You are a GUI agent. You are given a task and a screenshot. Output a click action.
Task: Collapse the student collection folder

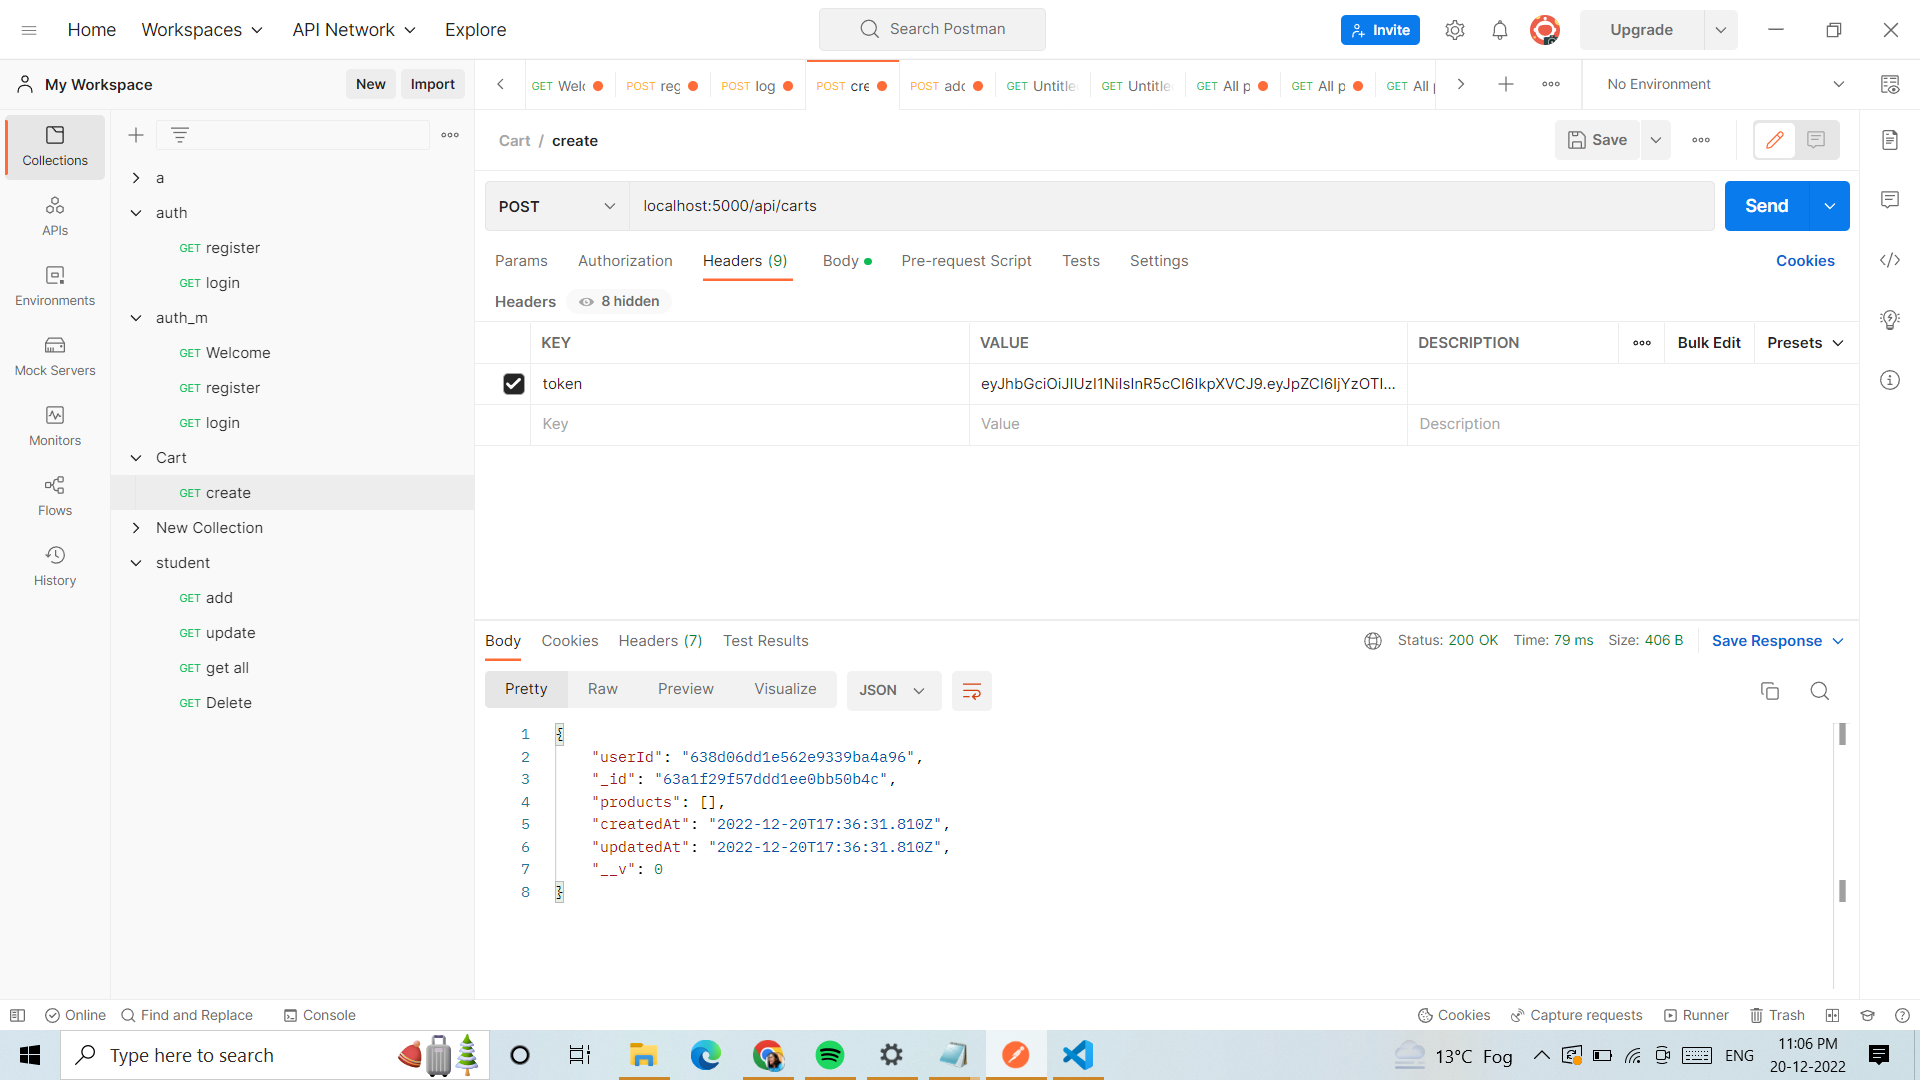point(136,562)
